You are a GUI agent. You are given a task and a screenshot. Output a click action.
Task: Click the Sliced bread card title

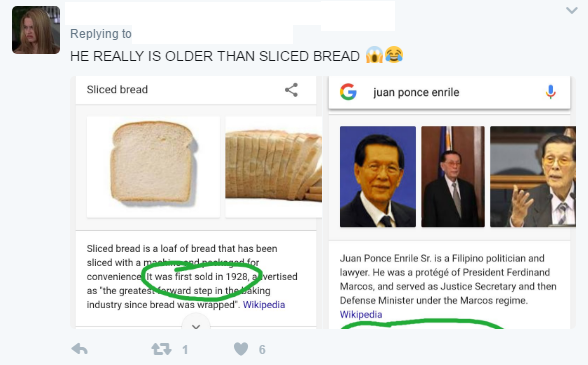[x=117, y=90]
